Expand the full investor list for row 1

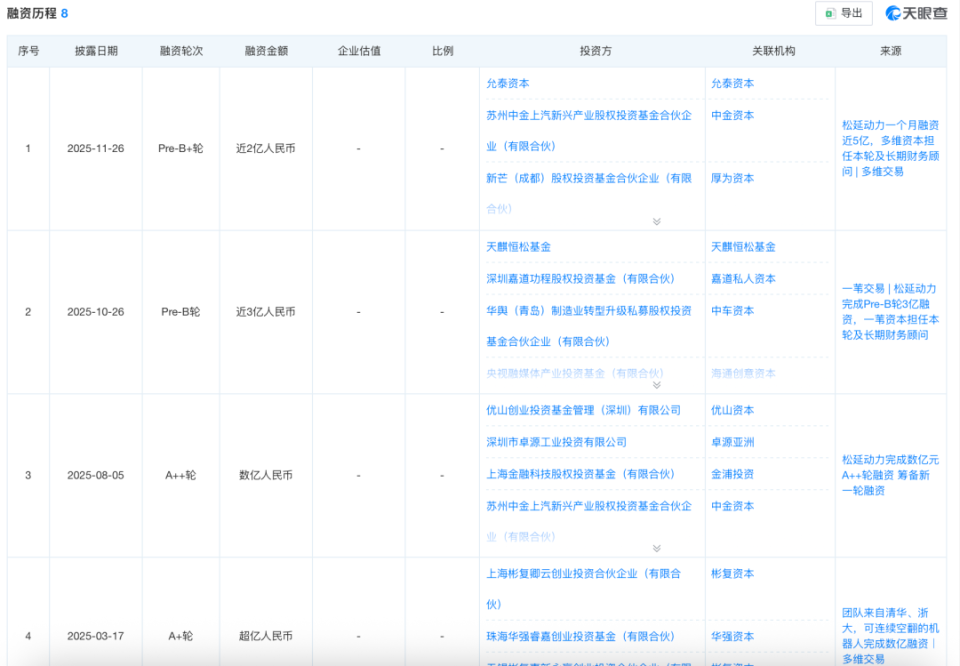click(x=657, y=220)
